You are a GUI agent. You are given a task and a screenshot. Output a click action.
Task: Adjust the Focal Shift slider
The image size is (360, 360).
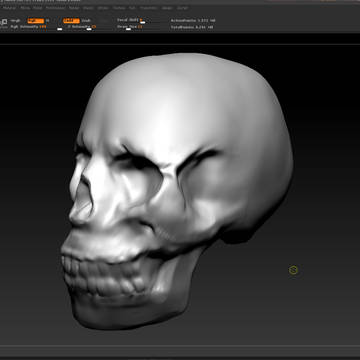coord(130,20)
